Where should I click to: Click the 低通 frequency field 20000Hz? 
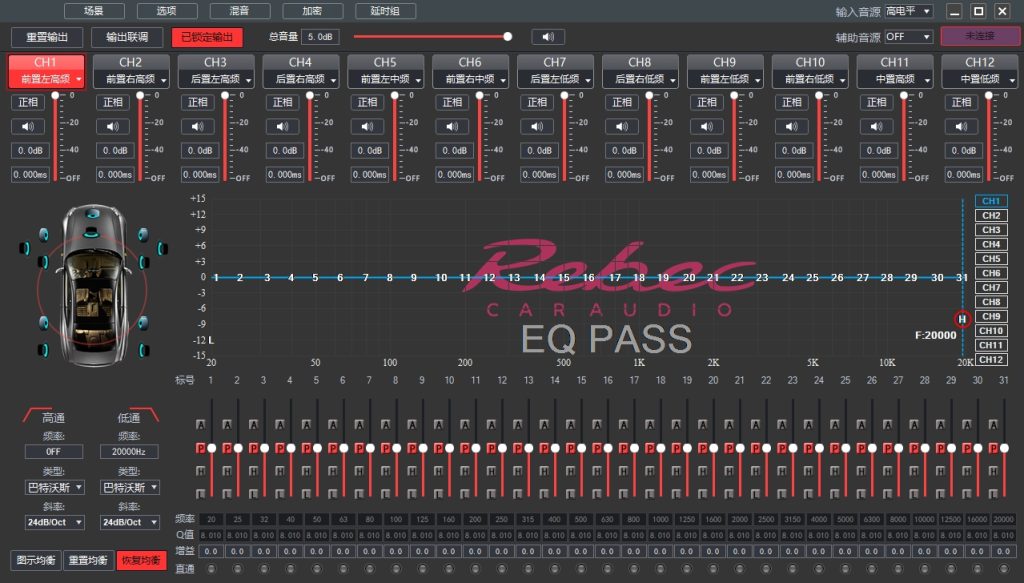click(x=129, y=451)
